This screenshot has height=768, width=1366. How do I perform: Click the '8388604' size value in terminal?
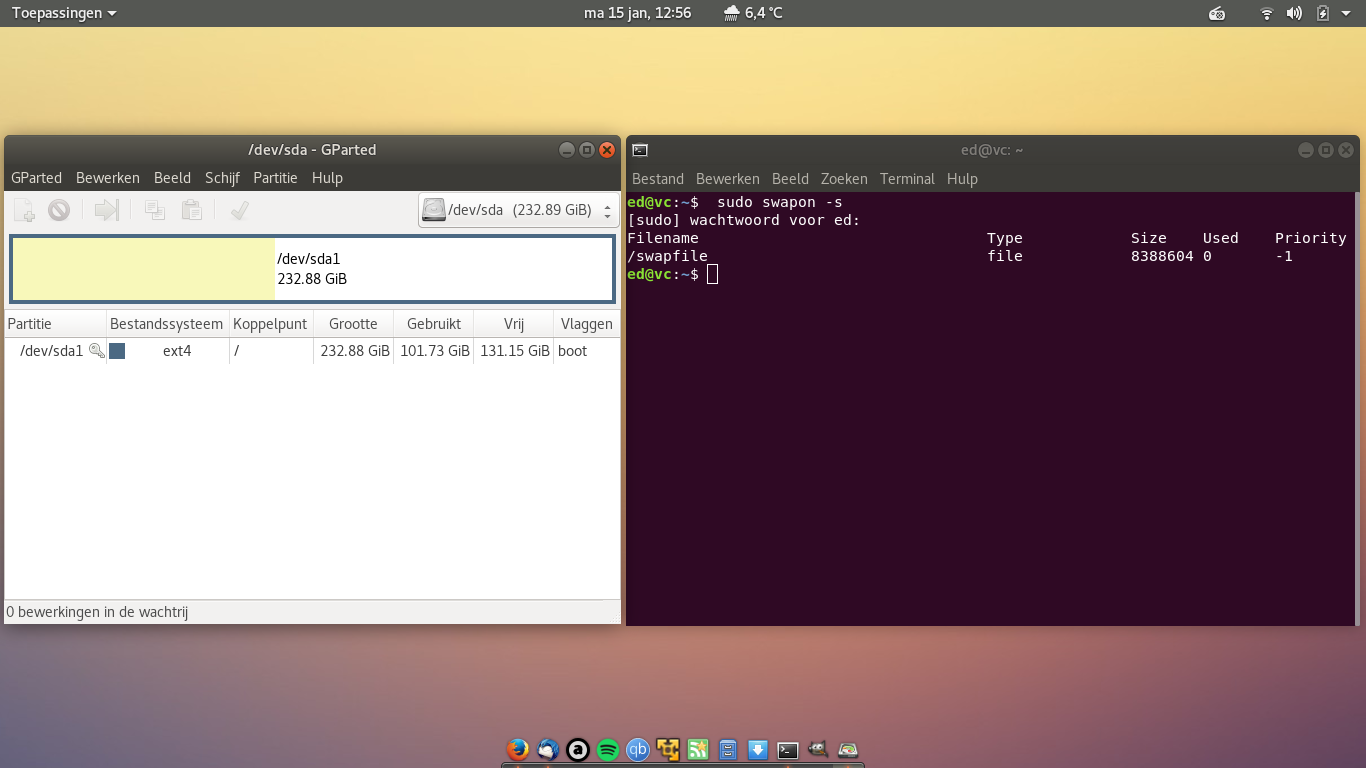pos(1162,256)
